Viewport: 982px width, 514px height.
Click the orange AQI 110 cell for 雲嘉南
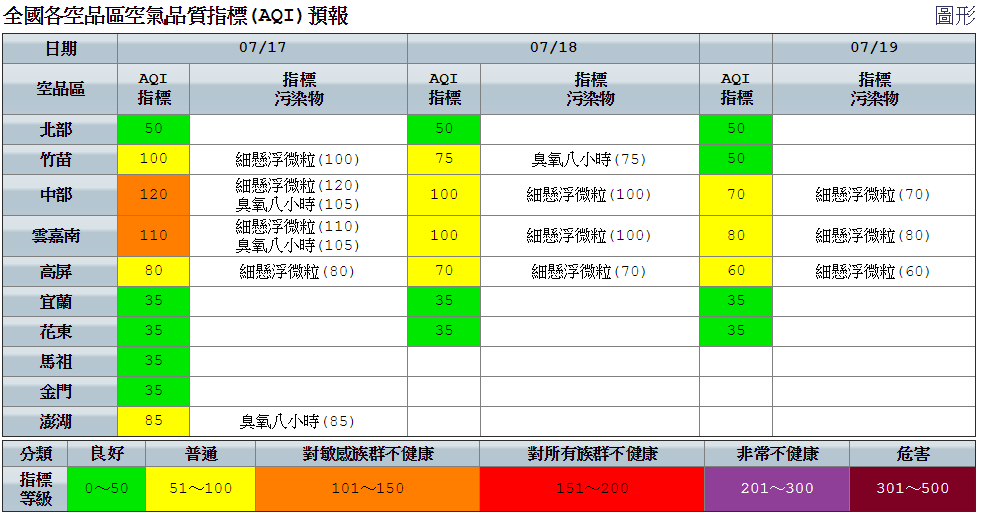[153, 236]
